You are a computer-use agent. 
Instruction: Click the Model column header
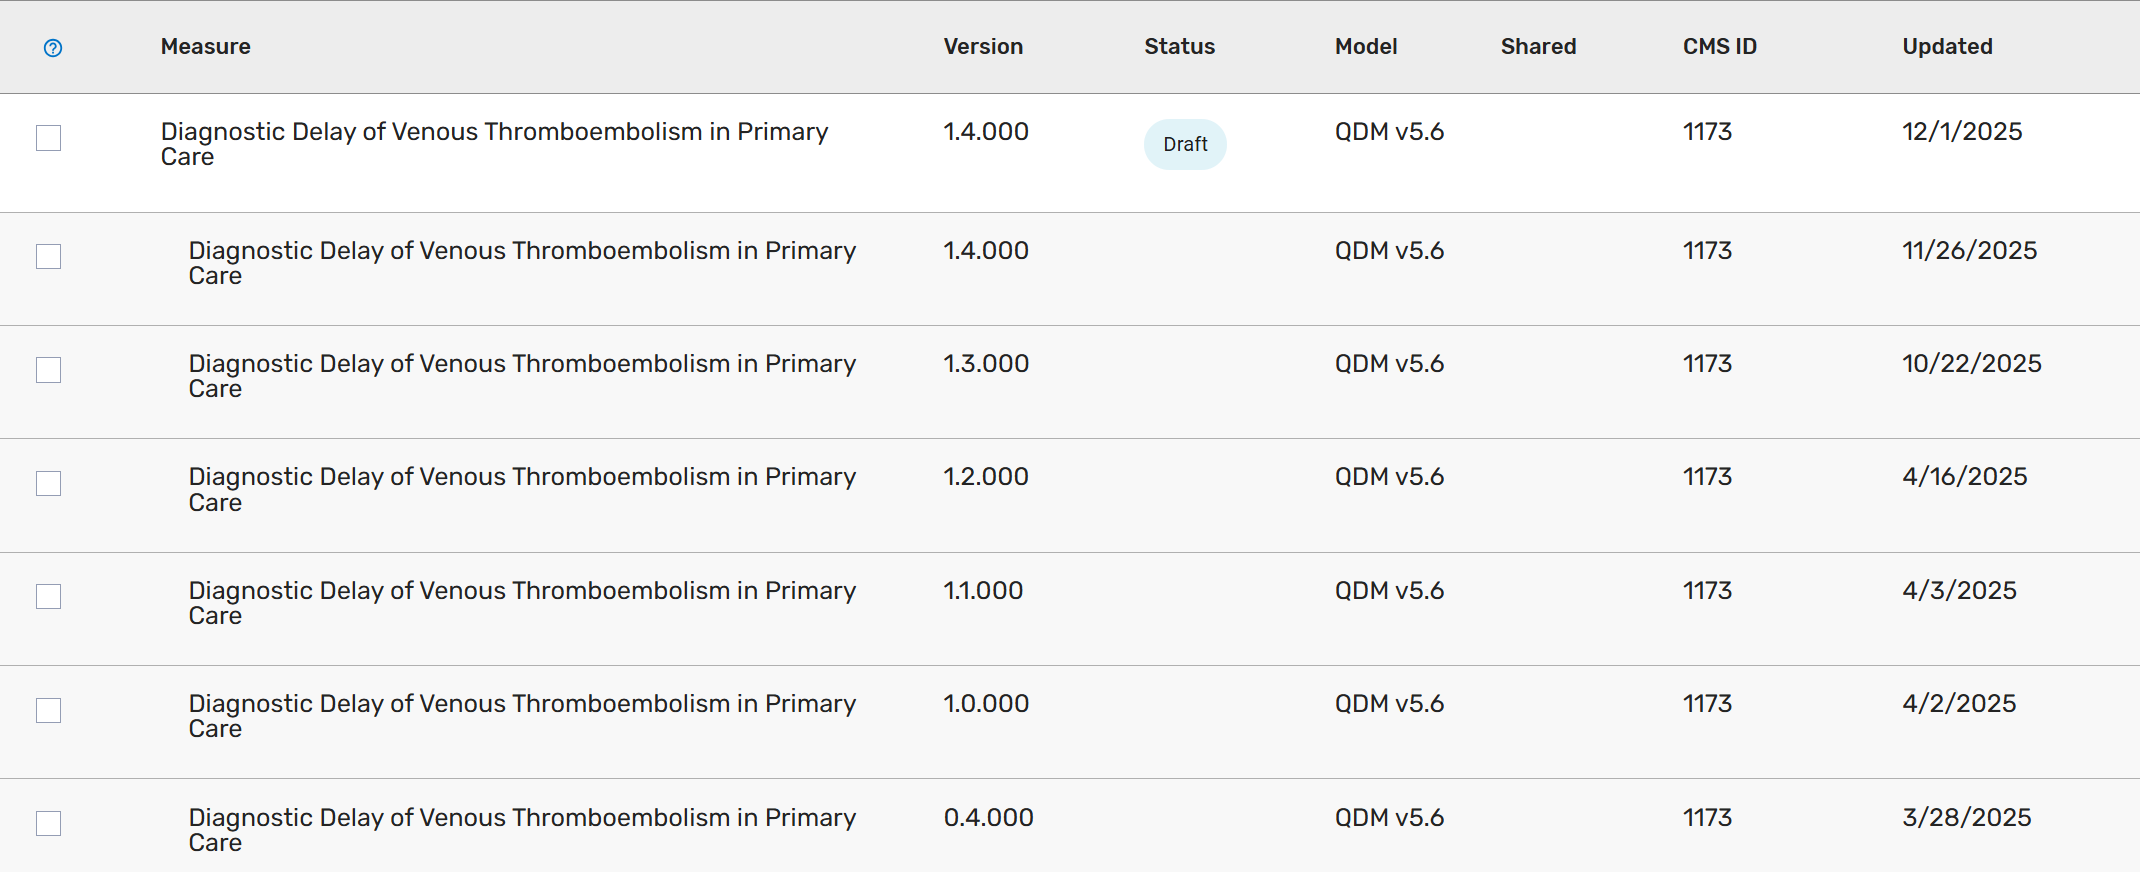[x=1366, y=47]
